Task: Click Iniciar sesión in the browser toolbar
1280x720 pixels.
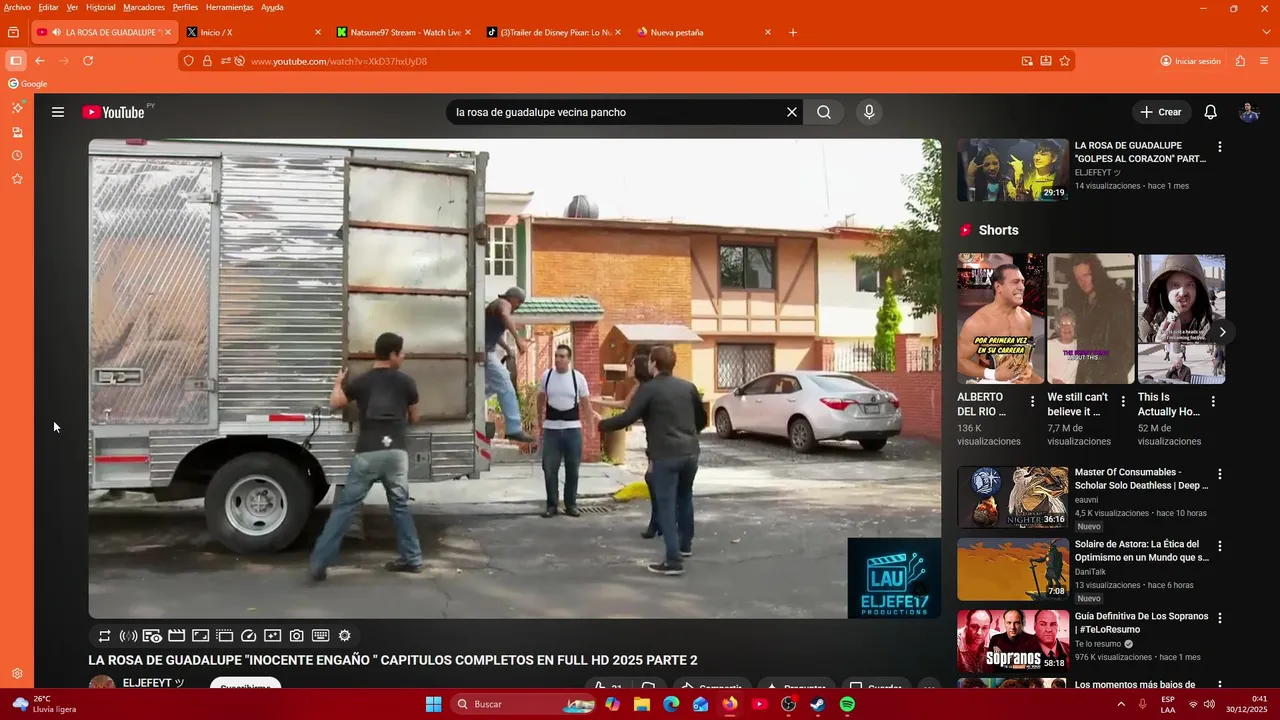Action: click(x=1190, y=61)
